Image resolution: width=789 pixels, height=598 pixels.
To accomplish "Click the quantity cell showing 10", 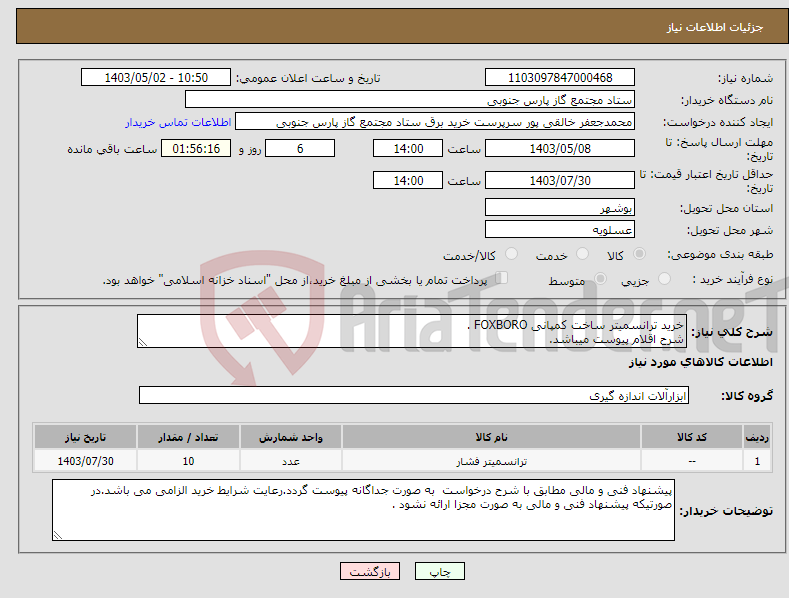I will [x=188, y=461].
